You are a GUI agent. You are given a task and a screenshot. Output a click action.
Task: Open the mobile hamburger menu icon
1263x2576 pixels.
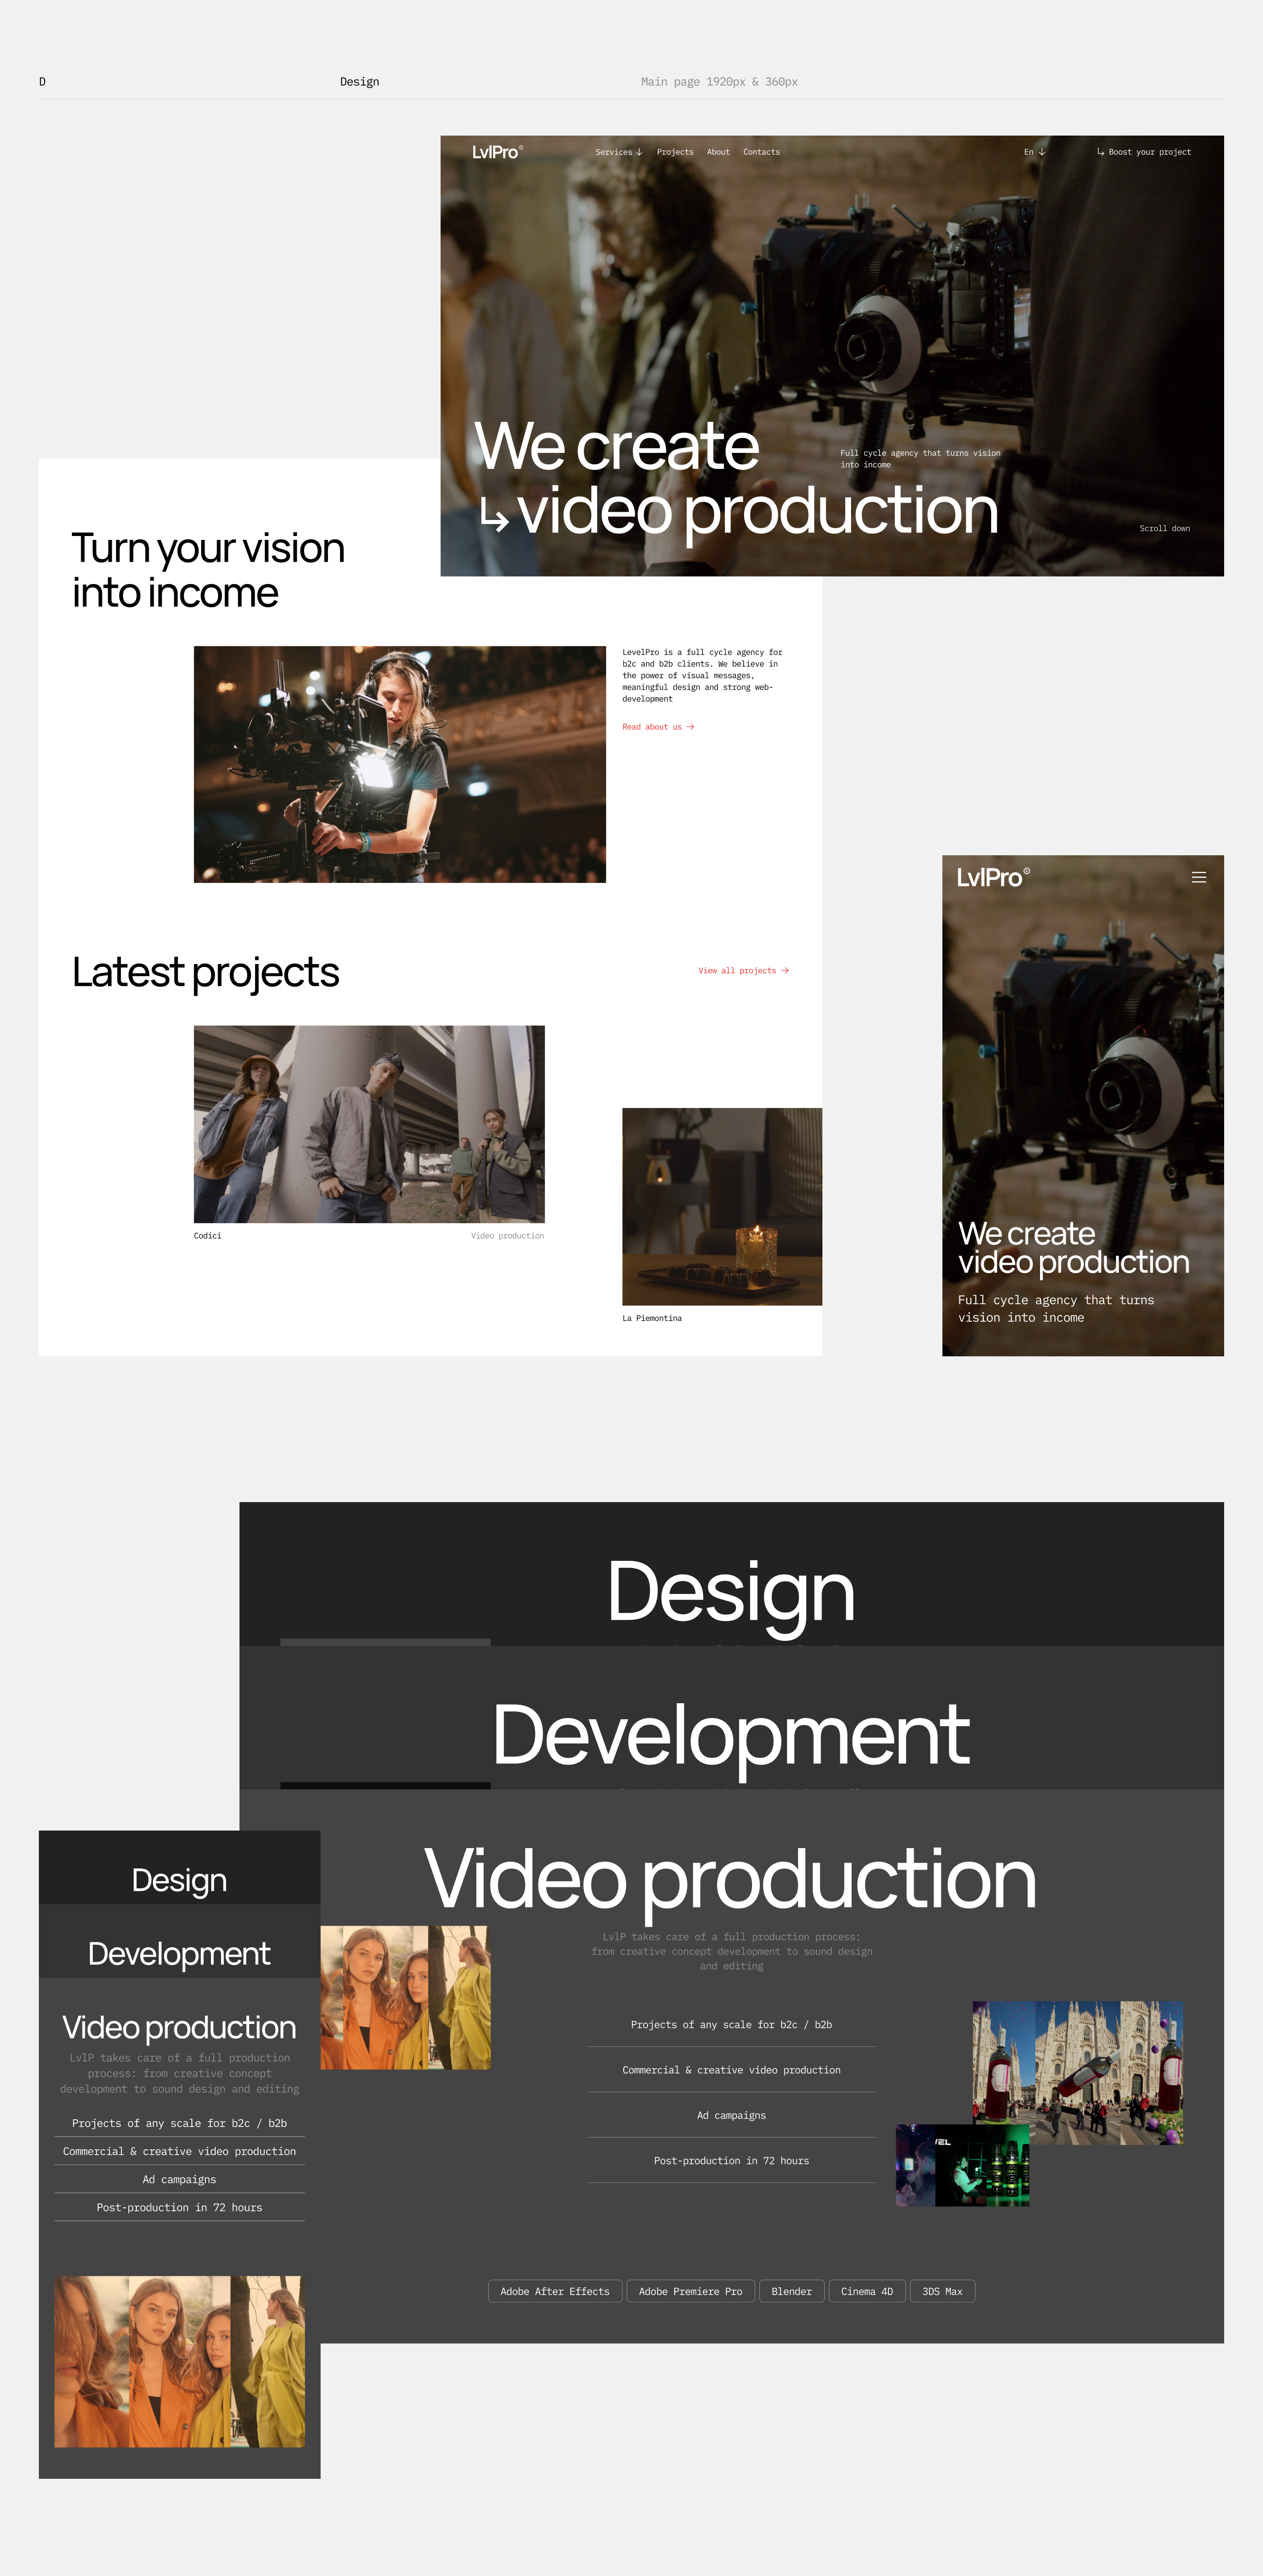1198,877
